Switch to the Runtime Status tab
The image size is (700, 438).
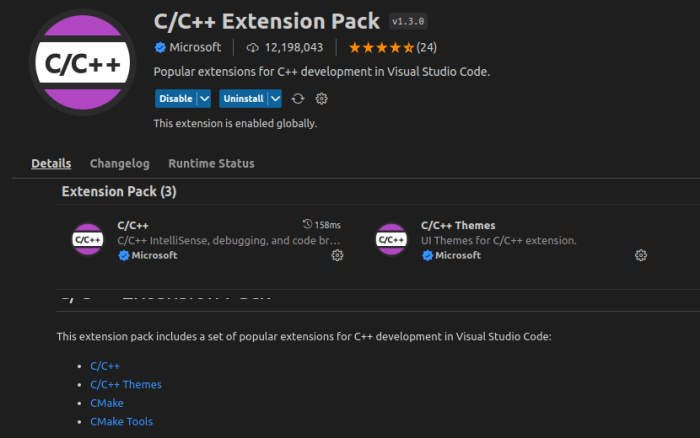point(211,163)
